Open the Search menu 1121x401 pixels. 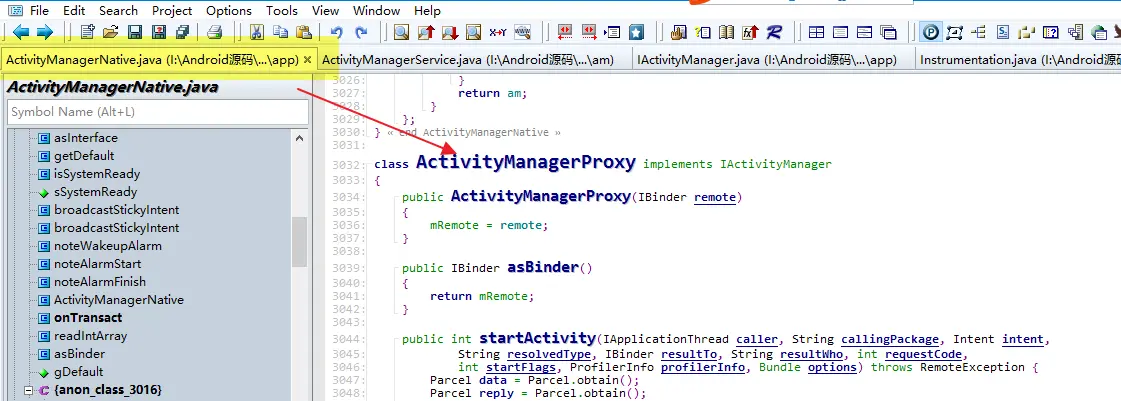click(119, 11)
